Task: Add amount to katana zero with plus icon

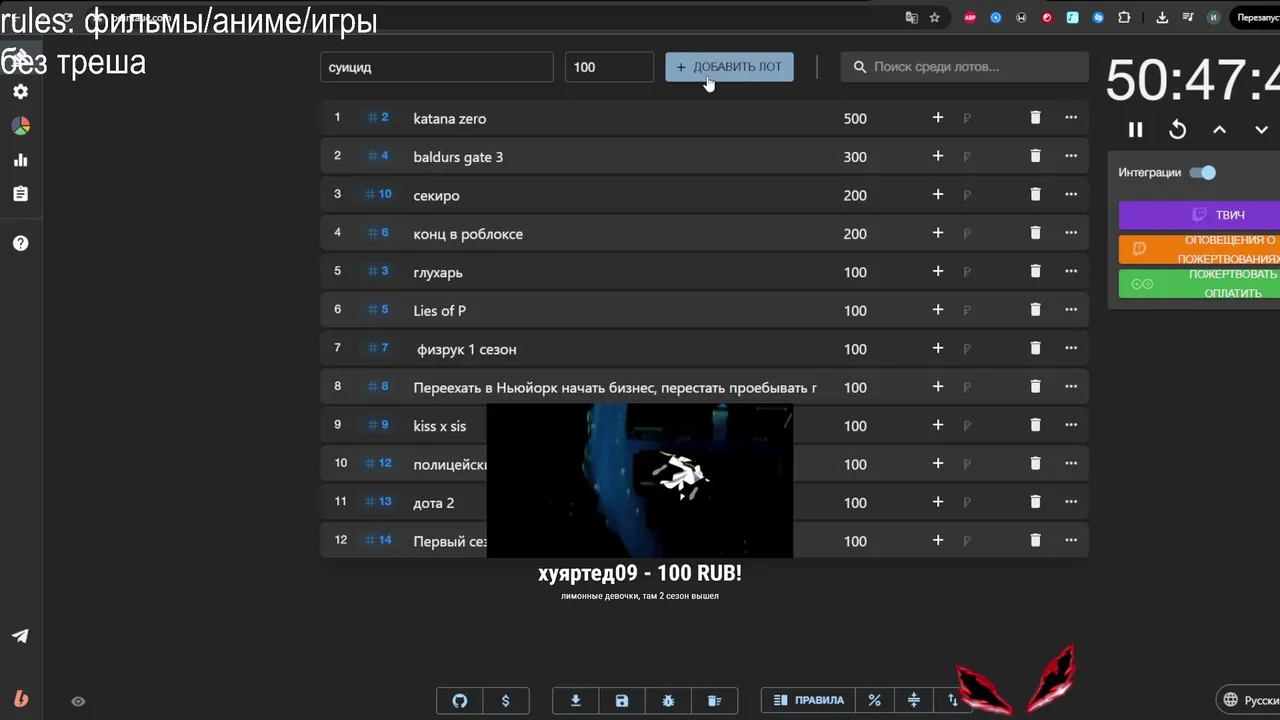Action: [x=938, y=118]
